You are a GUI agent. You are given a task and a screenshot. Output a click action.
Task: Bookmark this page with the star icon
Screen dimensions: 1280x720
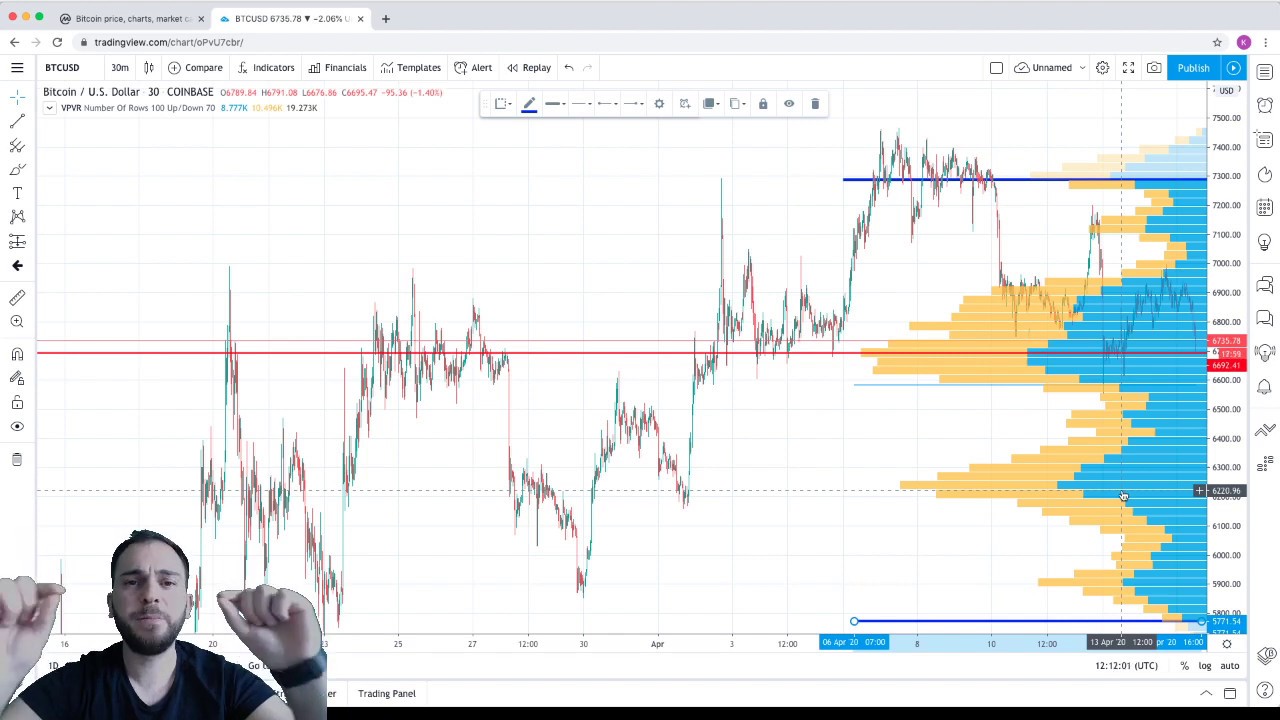[1217, 42]
